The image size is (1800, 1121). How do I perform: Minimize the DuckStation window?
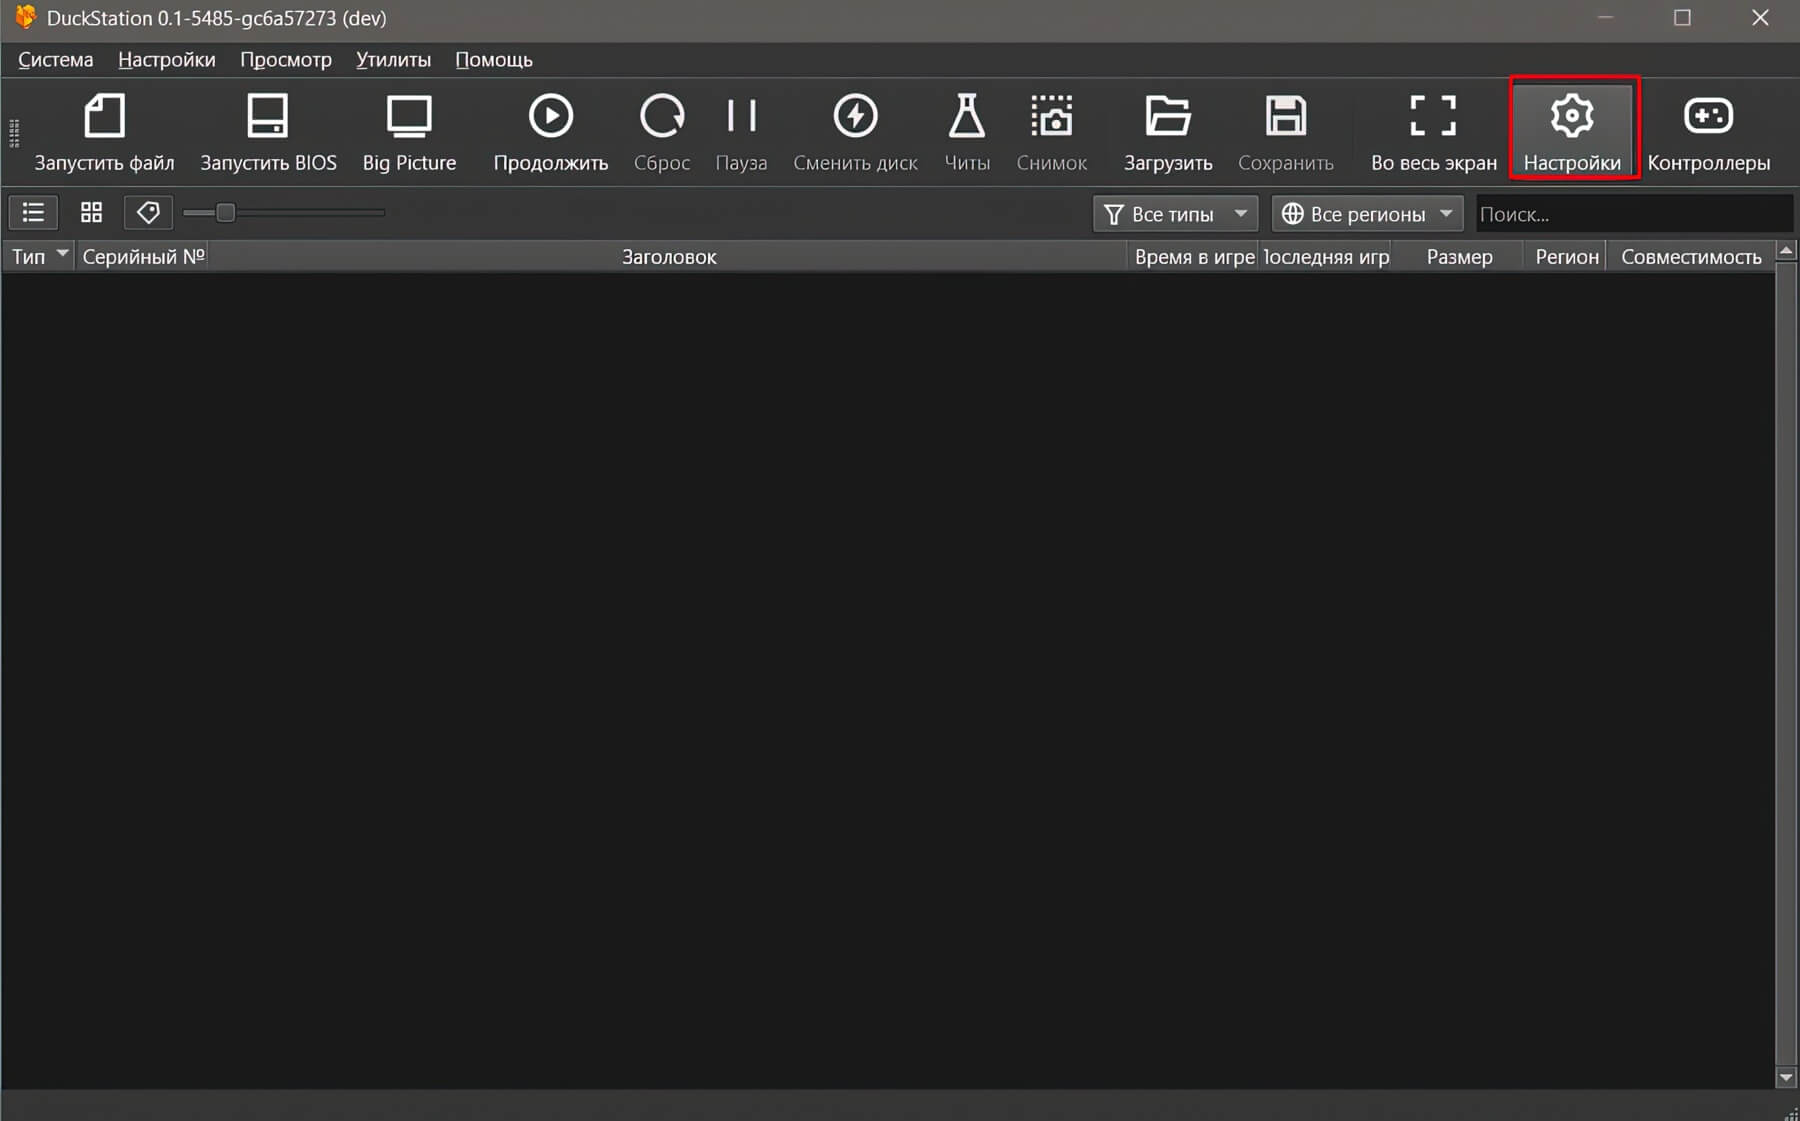(x=1605, y=18)
